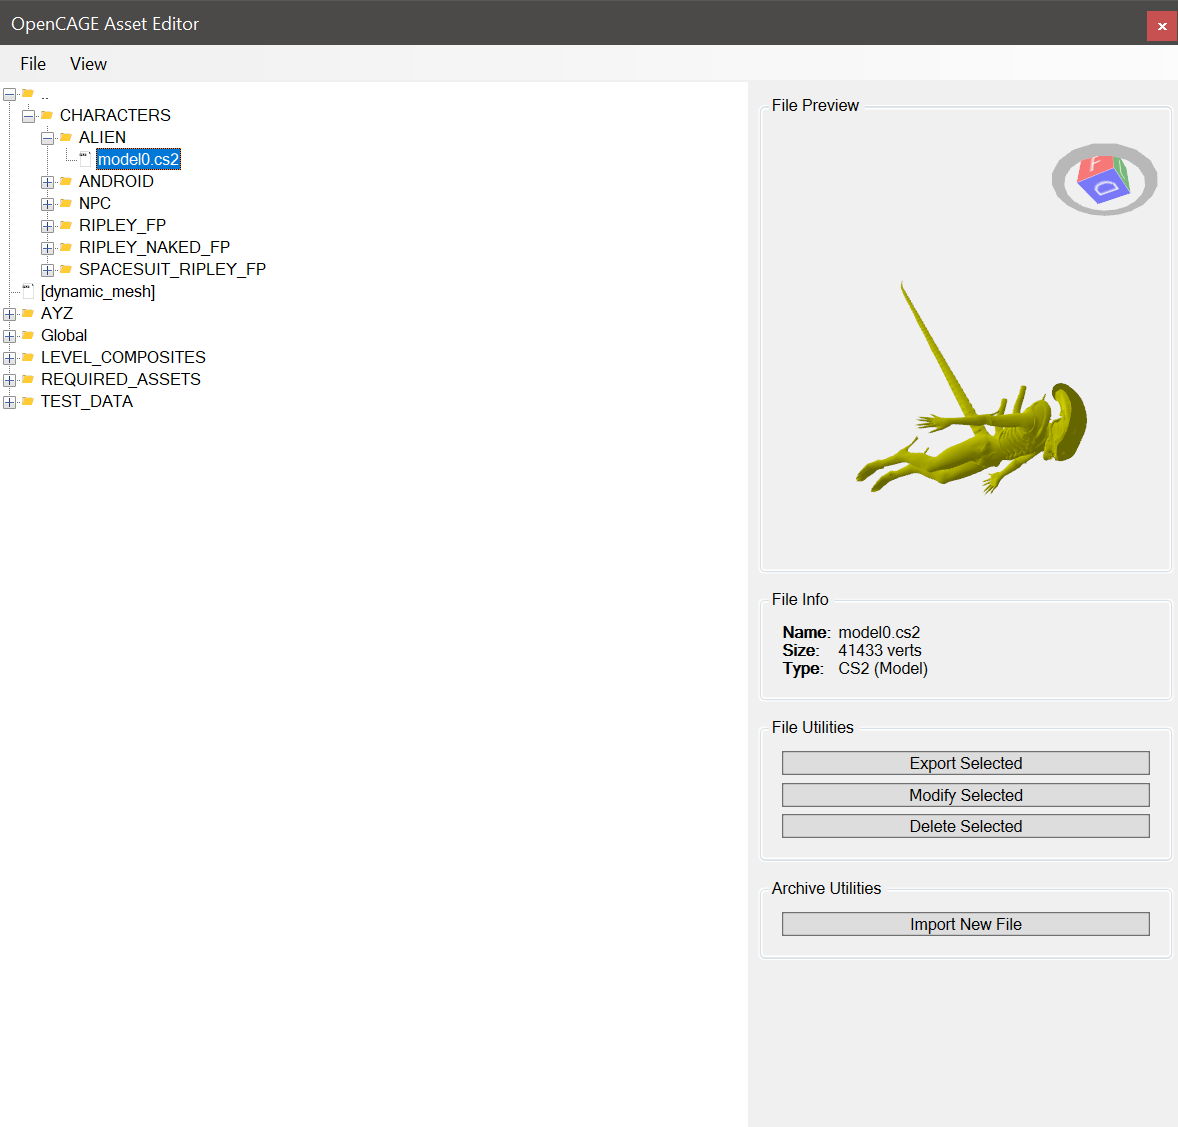Click Delete Selected button

[965, 826]
